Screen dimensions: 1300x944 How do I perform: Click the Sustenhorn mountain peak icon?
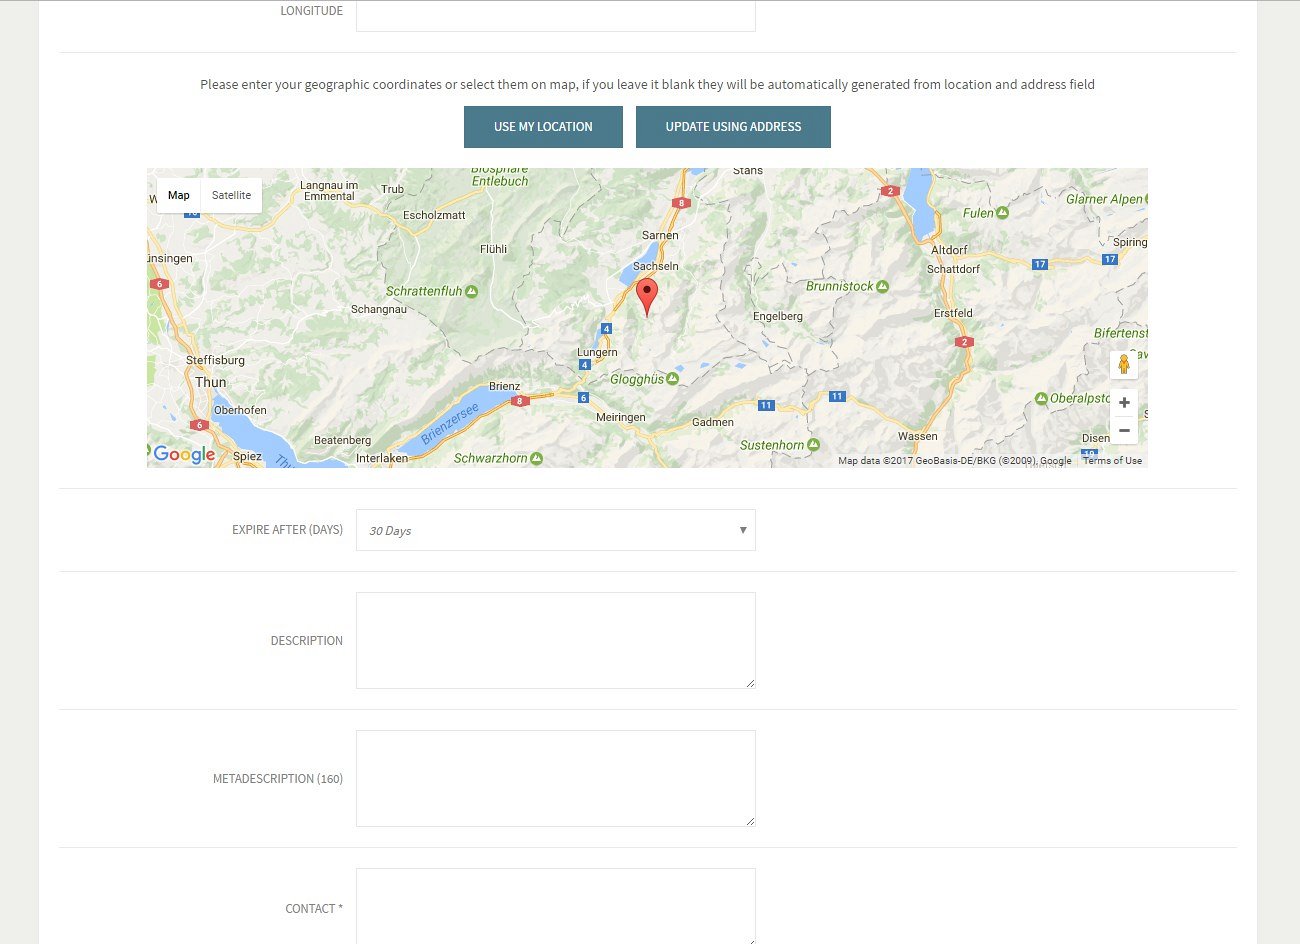click(x=813, y=445)
